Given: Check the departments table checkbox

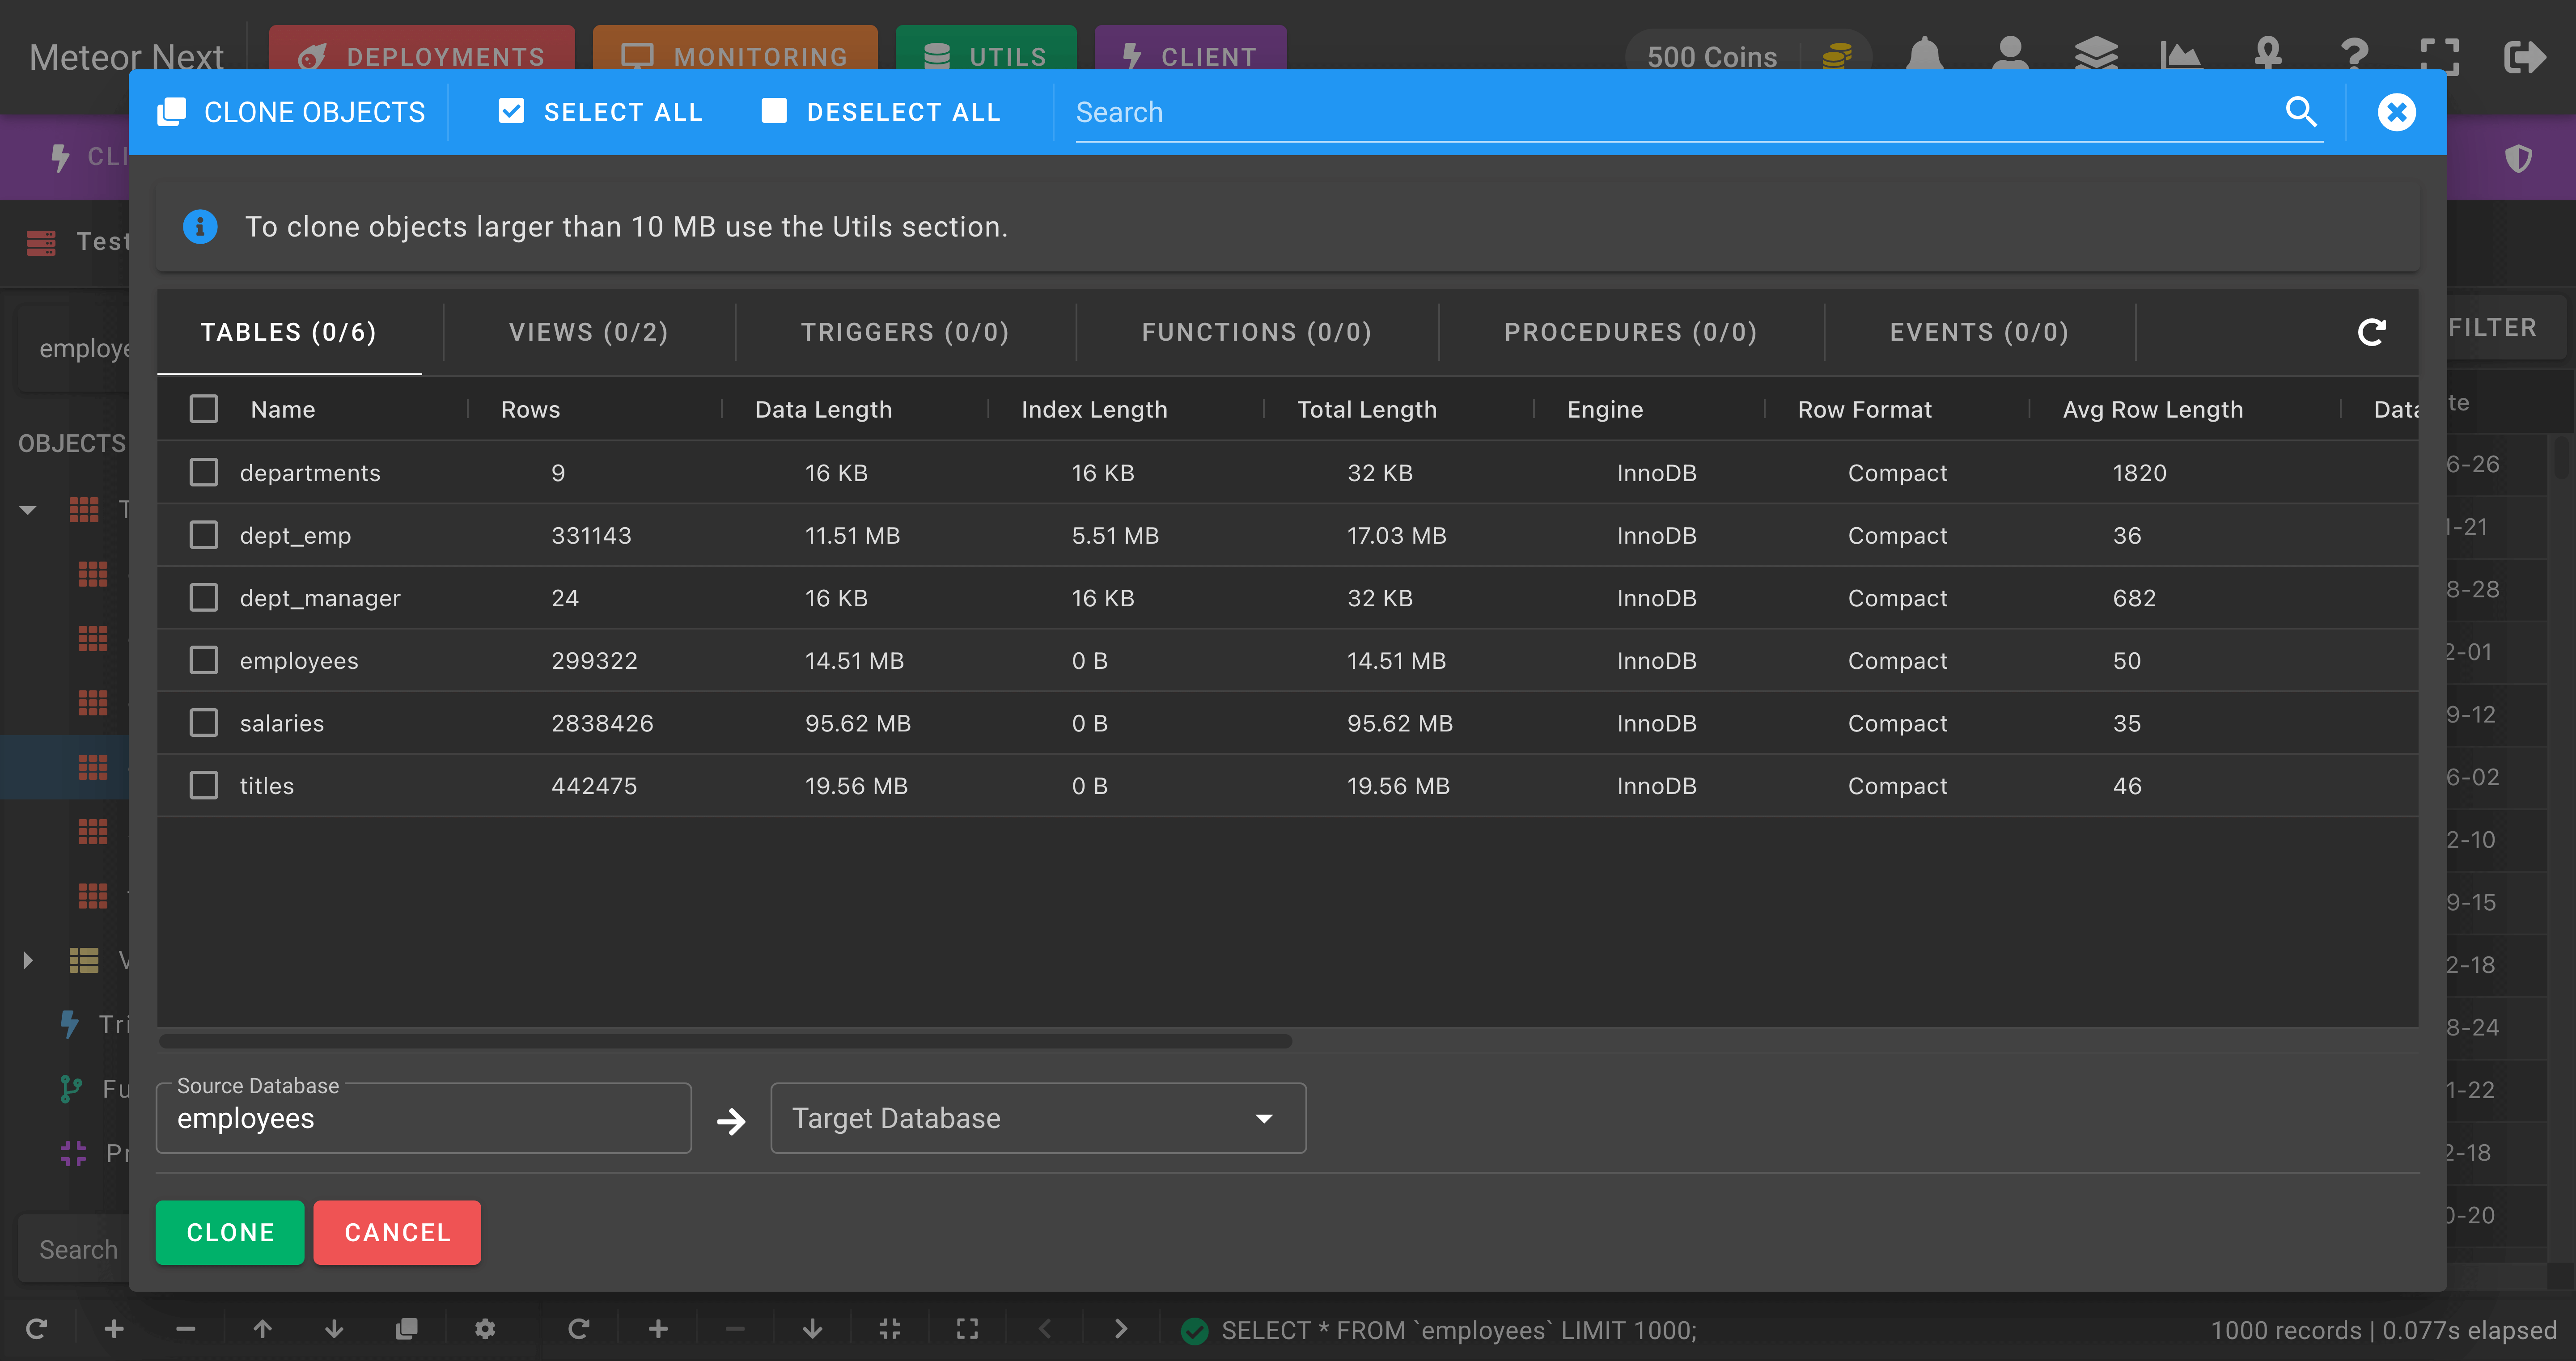Looking at the screenshot, I should point(204,472).
